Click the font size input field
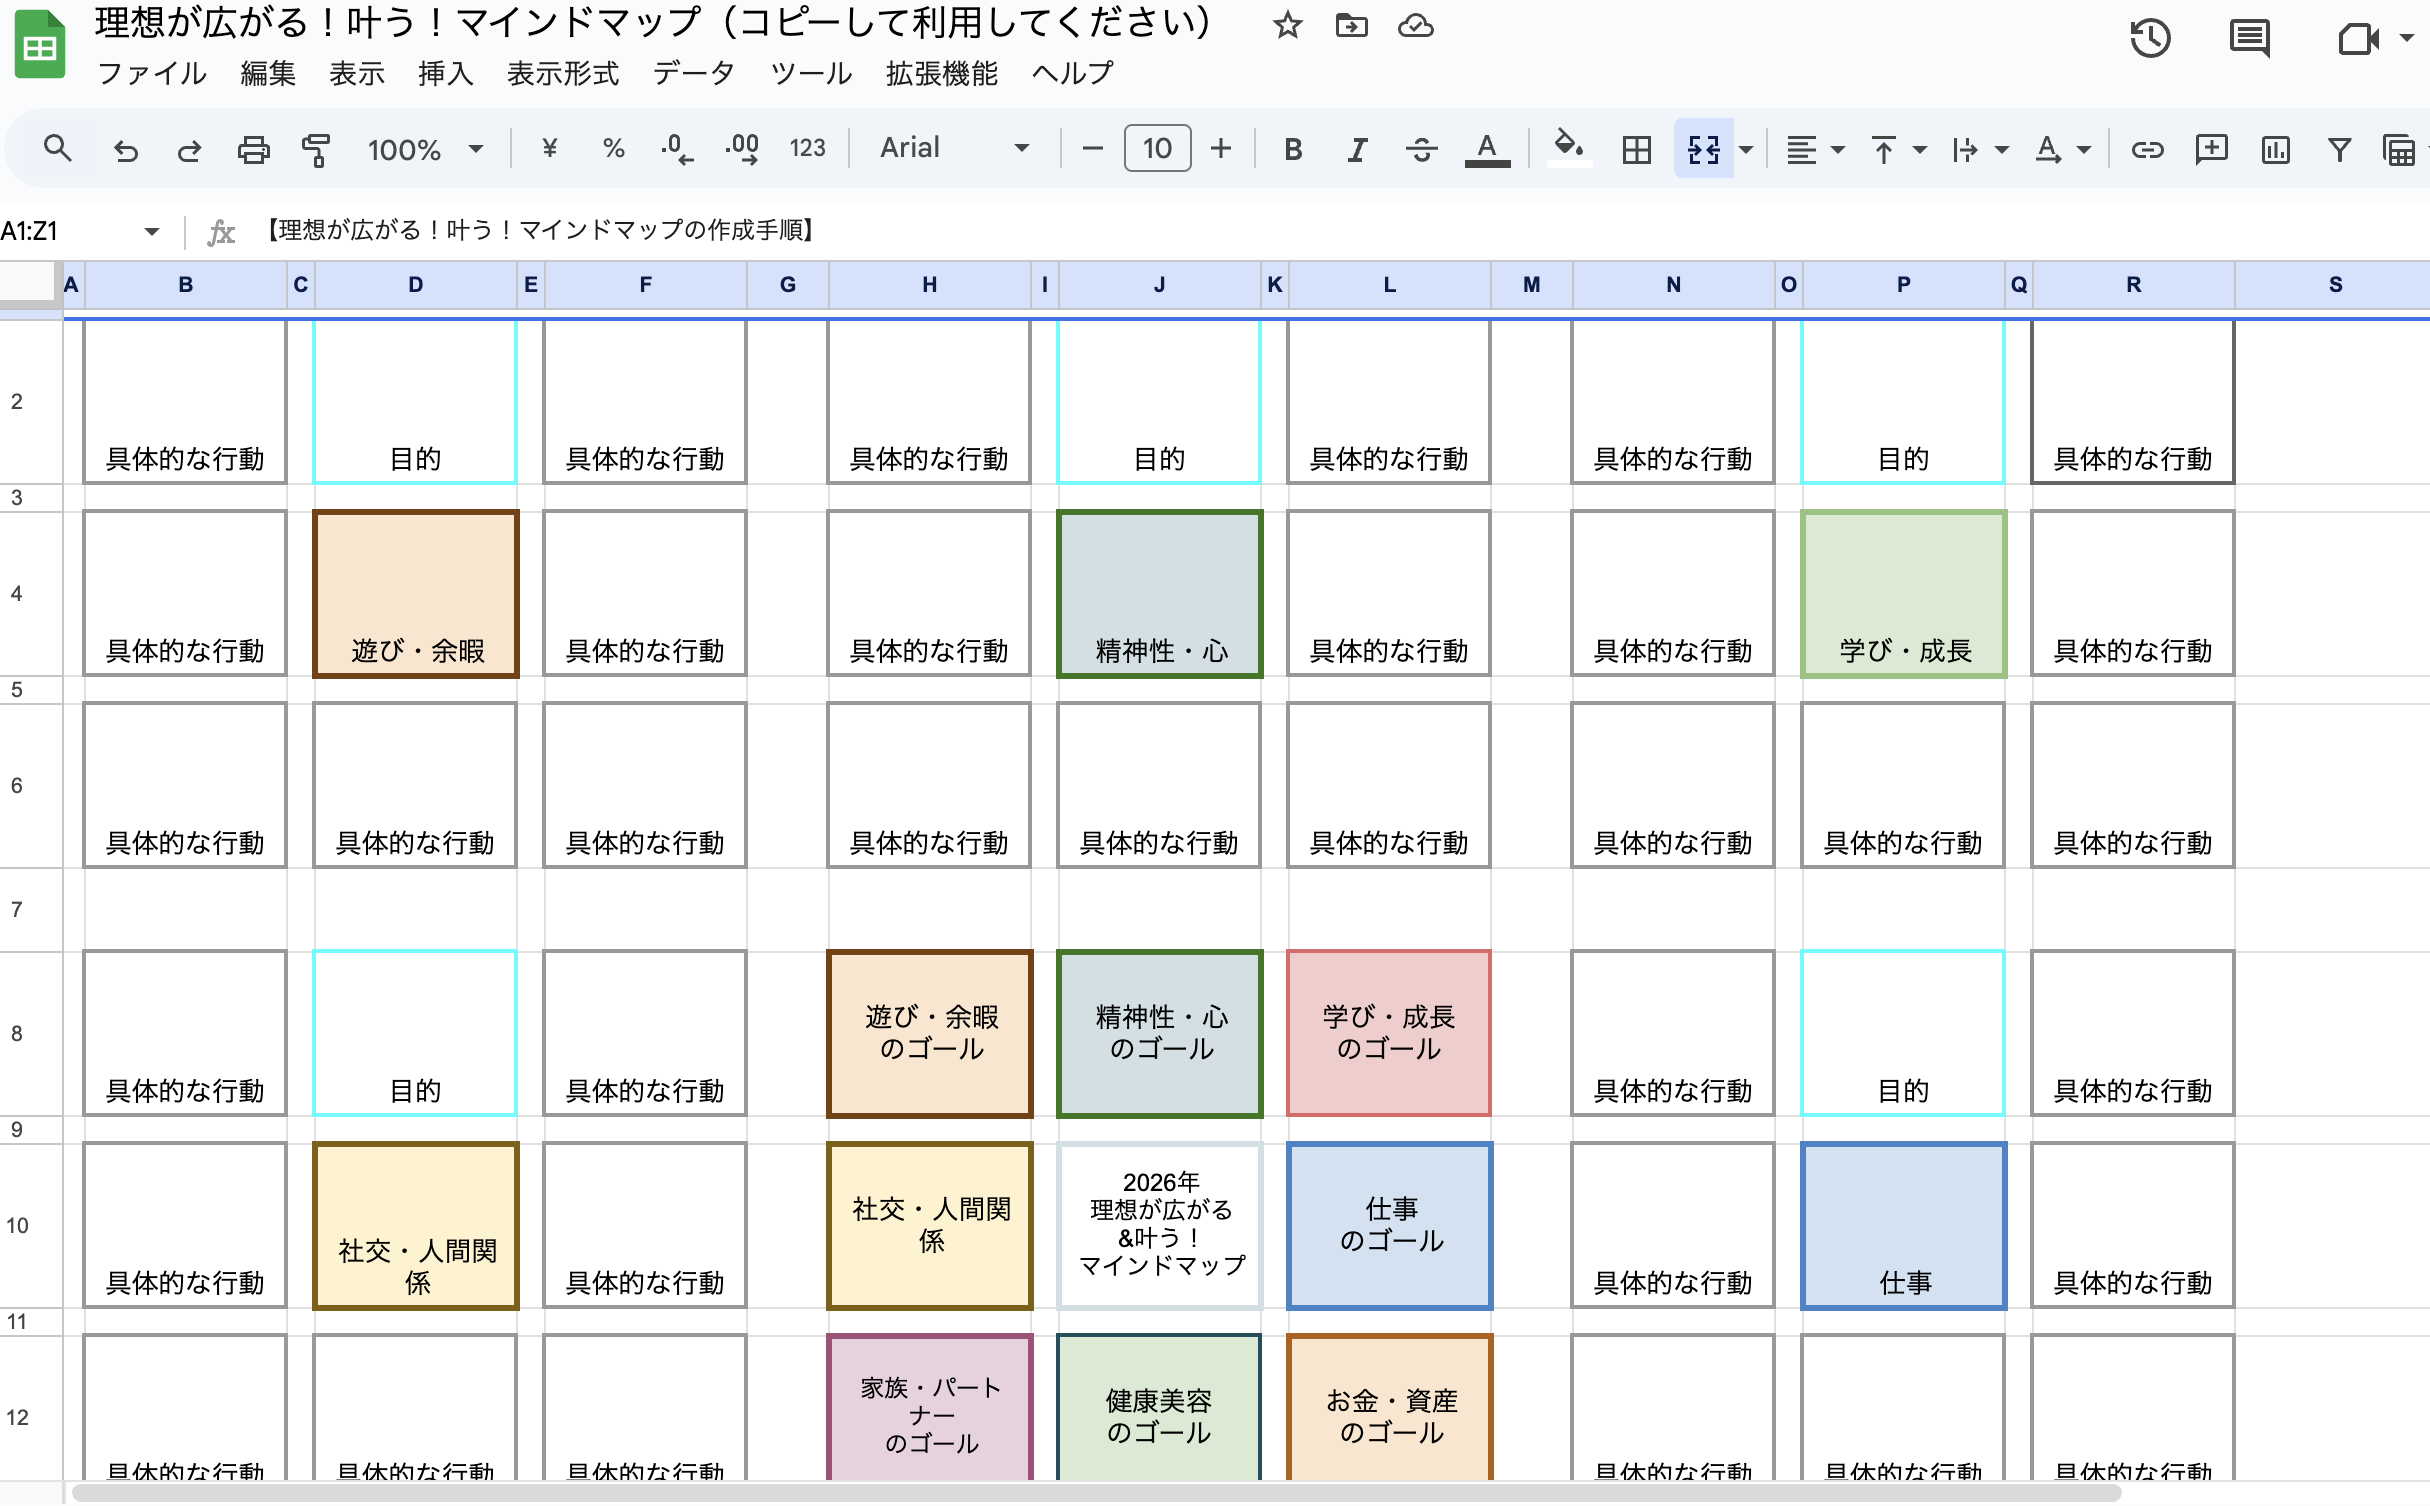The height and width of the screenshot is (1506, 2430). (x=1157, y=149)
